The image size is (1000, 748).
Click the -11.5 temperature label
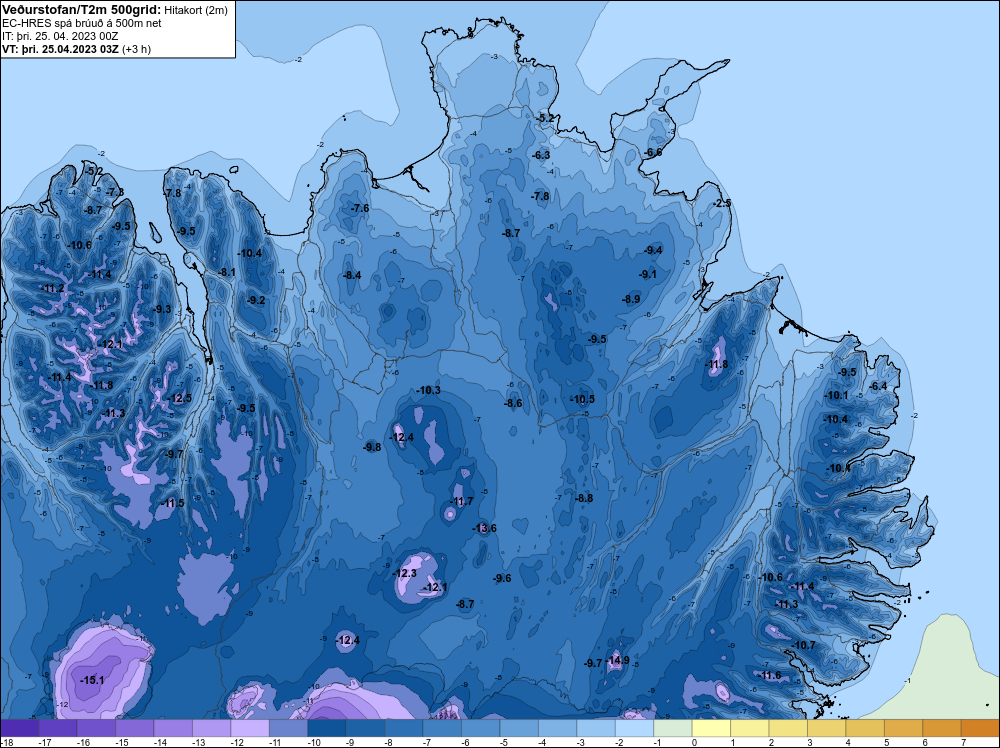pos(172,503)
